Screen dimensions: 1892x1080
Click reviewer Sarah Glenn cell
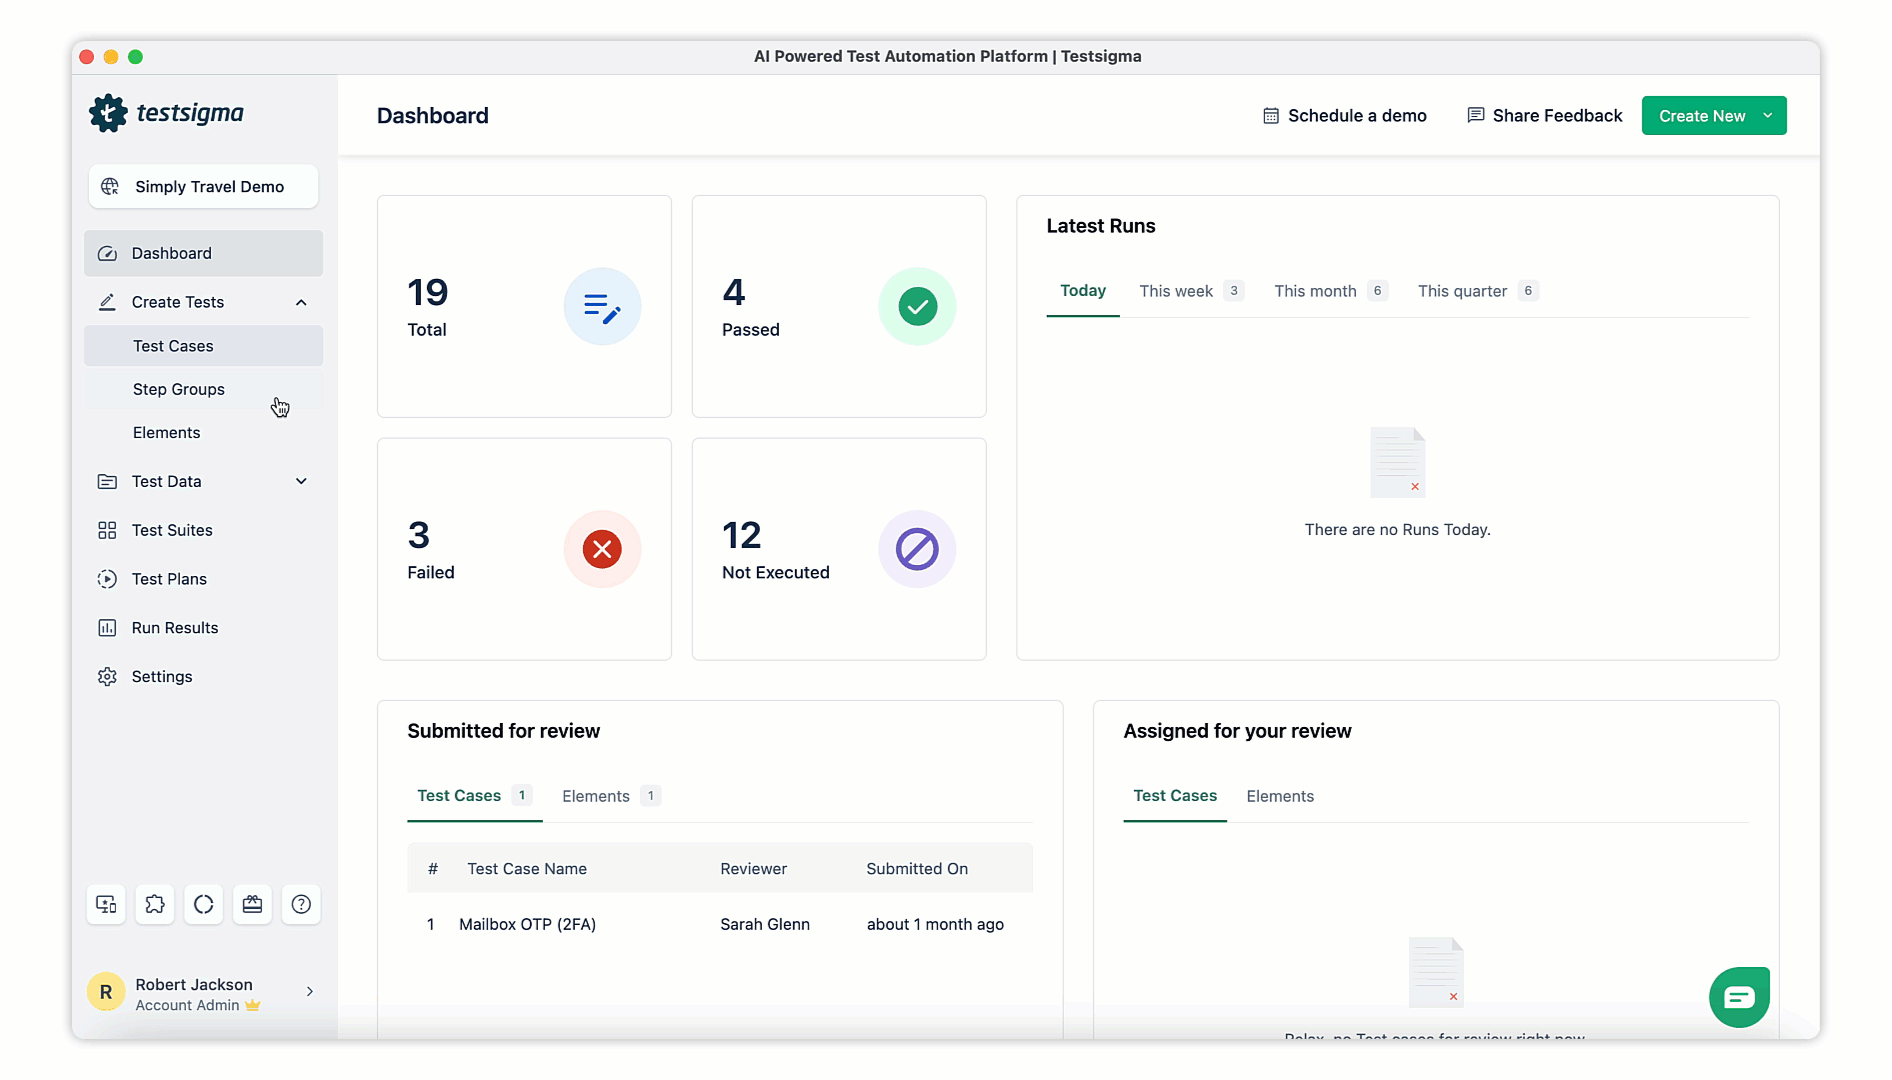[x=765, y=925]
